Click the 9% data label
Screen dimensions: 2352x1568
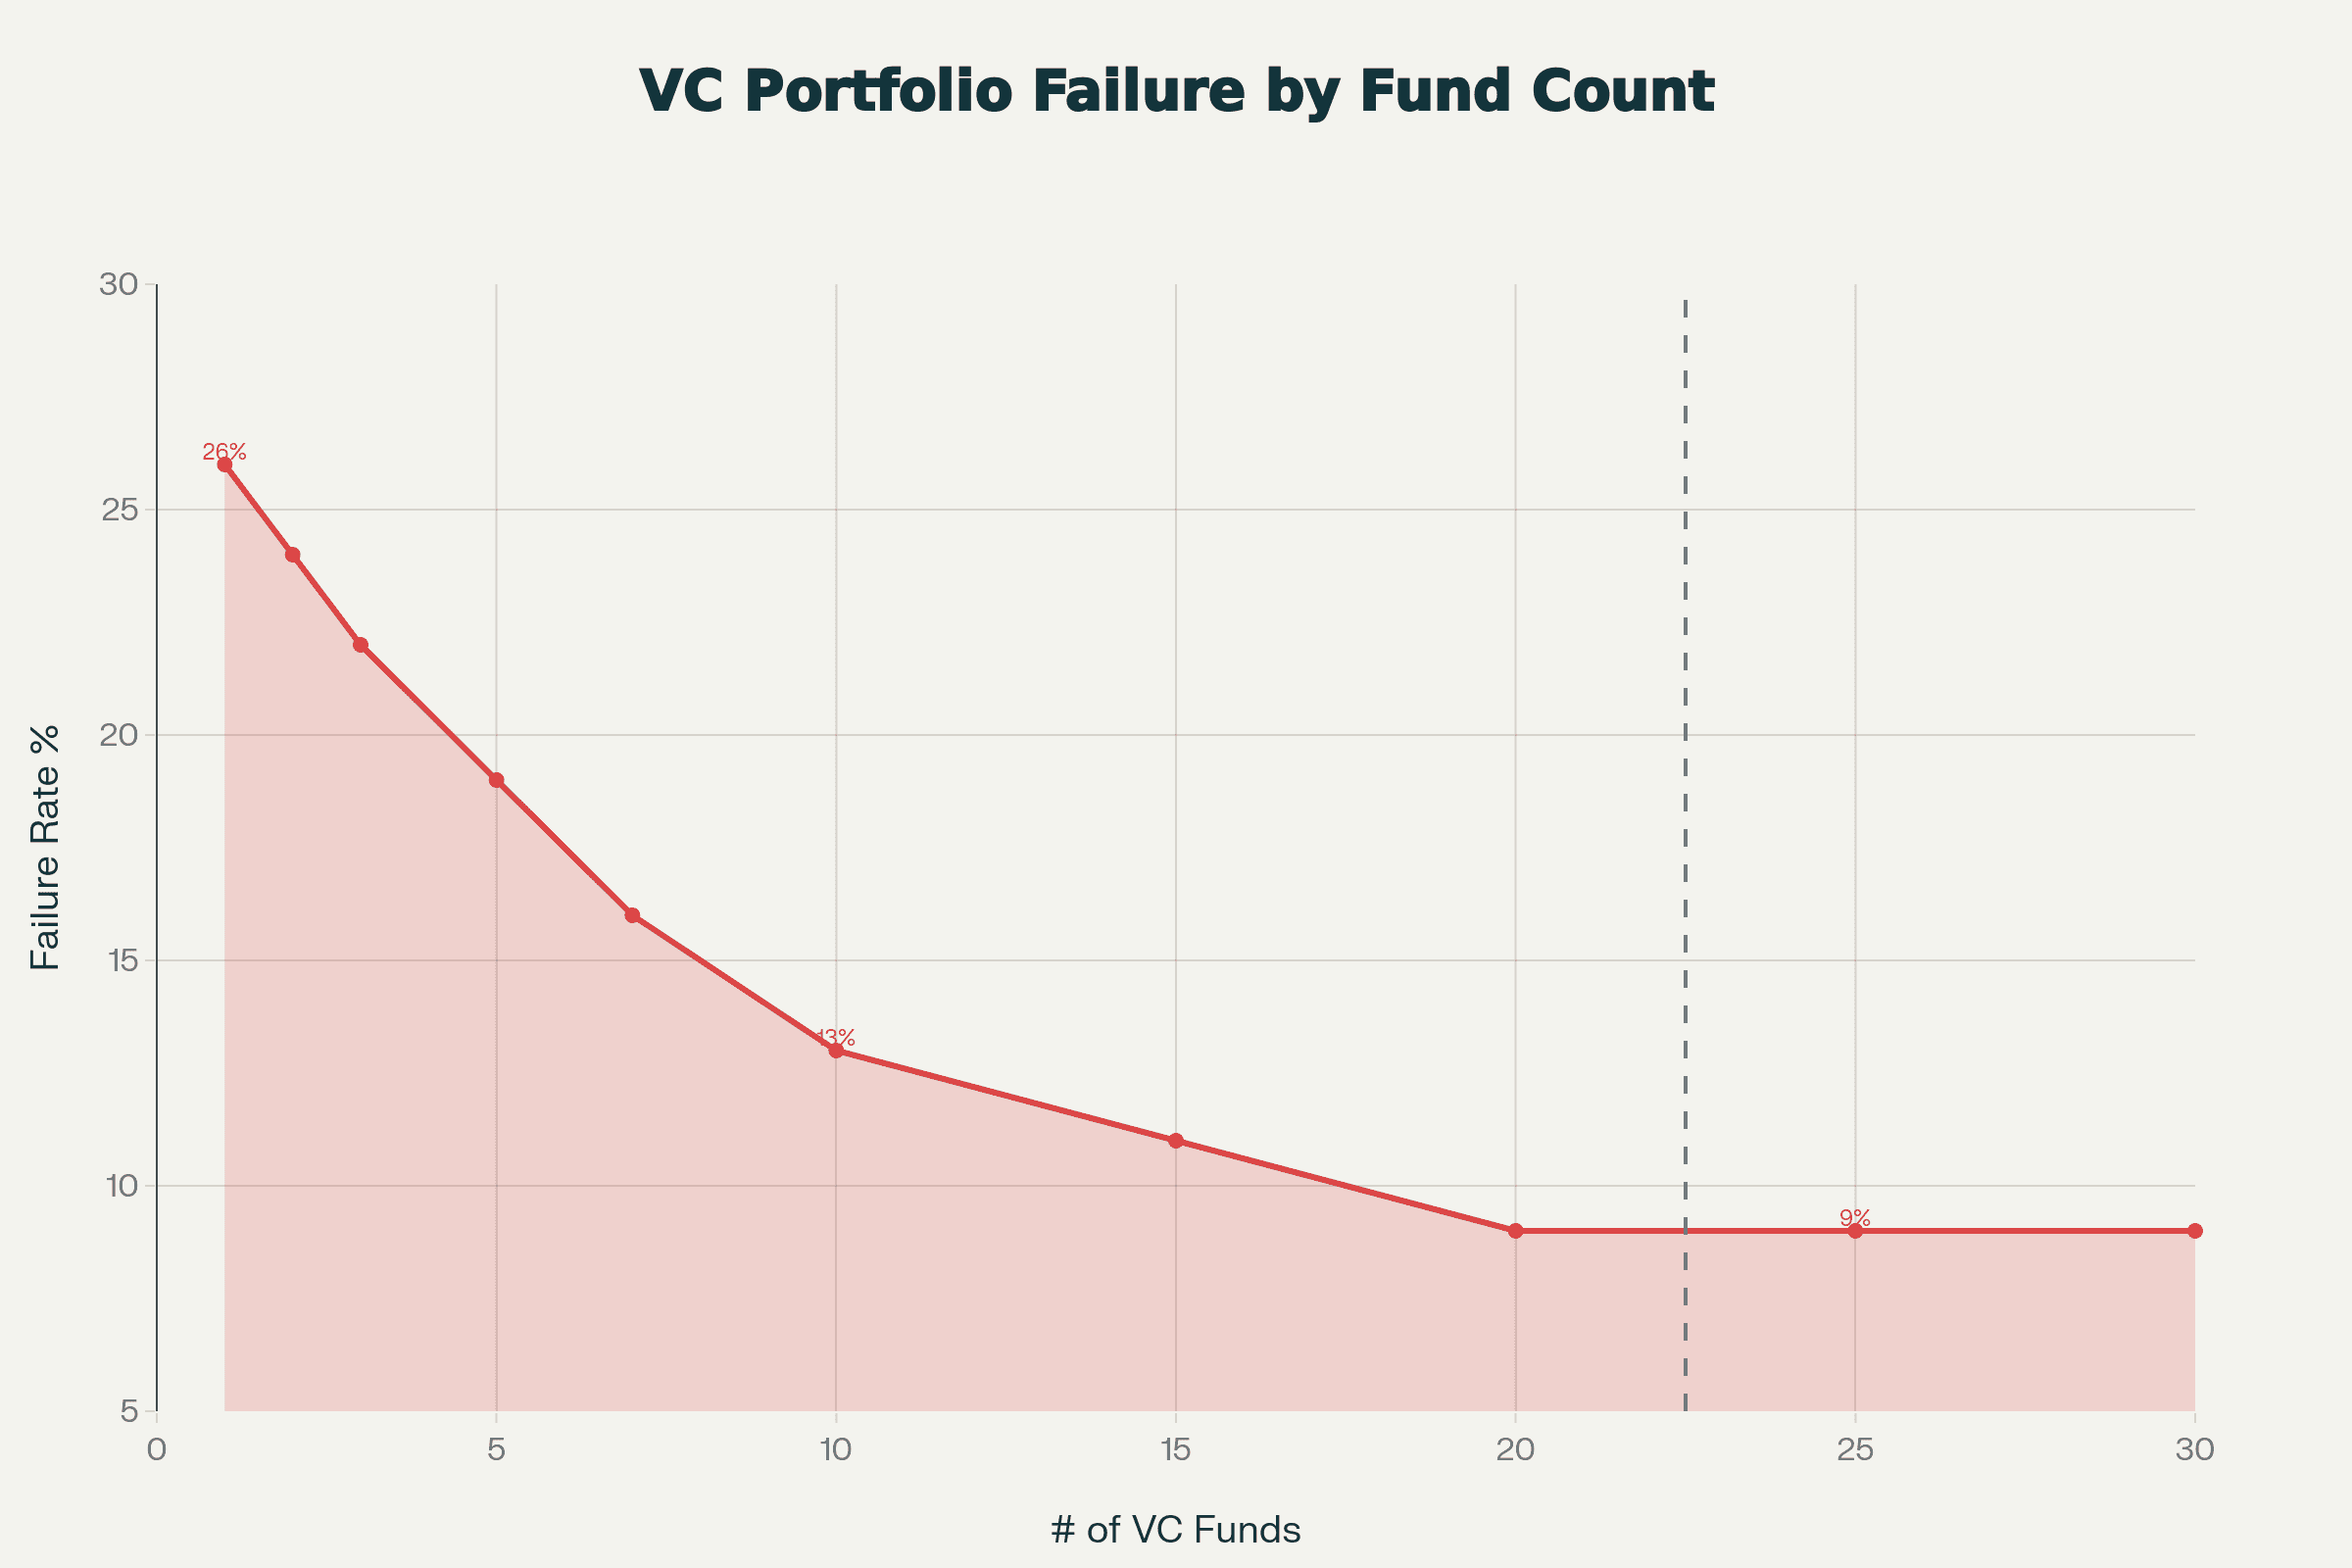(1855, 1218)
